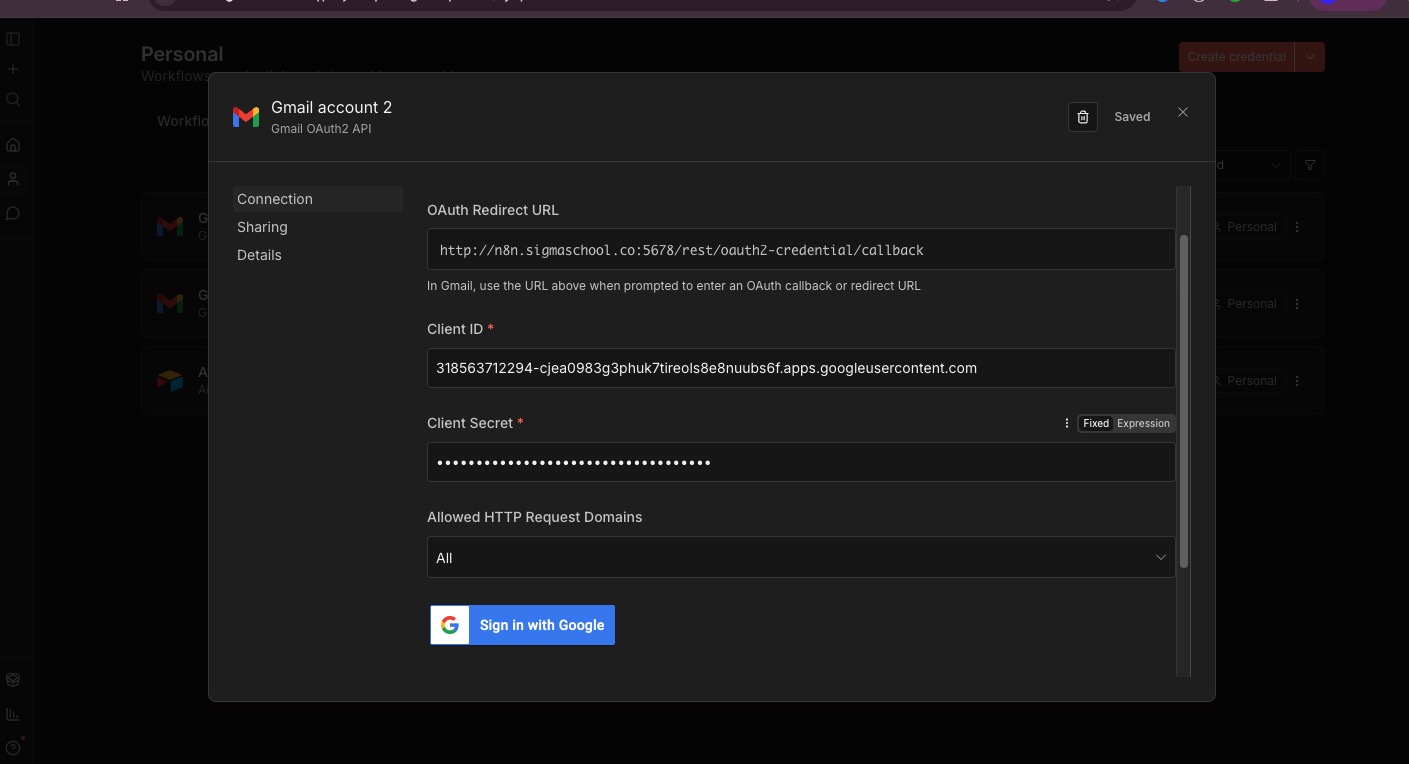Switch Client Secret to Expression mode
This screenshot has width=1409, height=764.
(1143, 423)
